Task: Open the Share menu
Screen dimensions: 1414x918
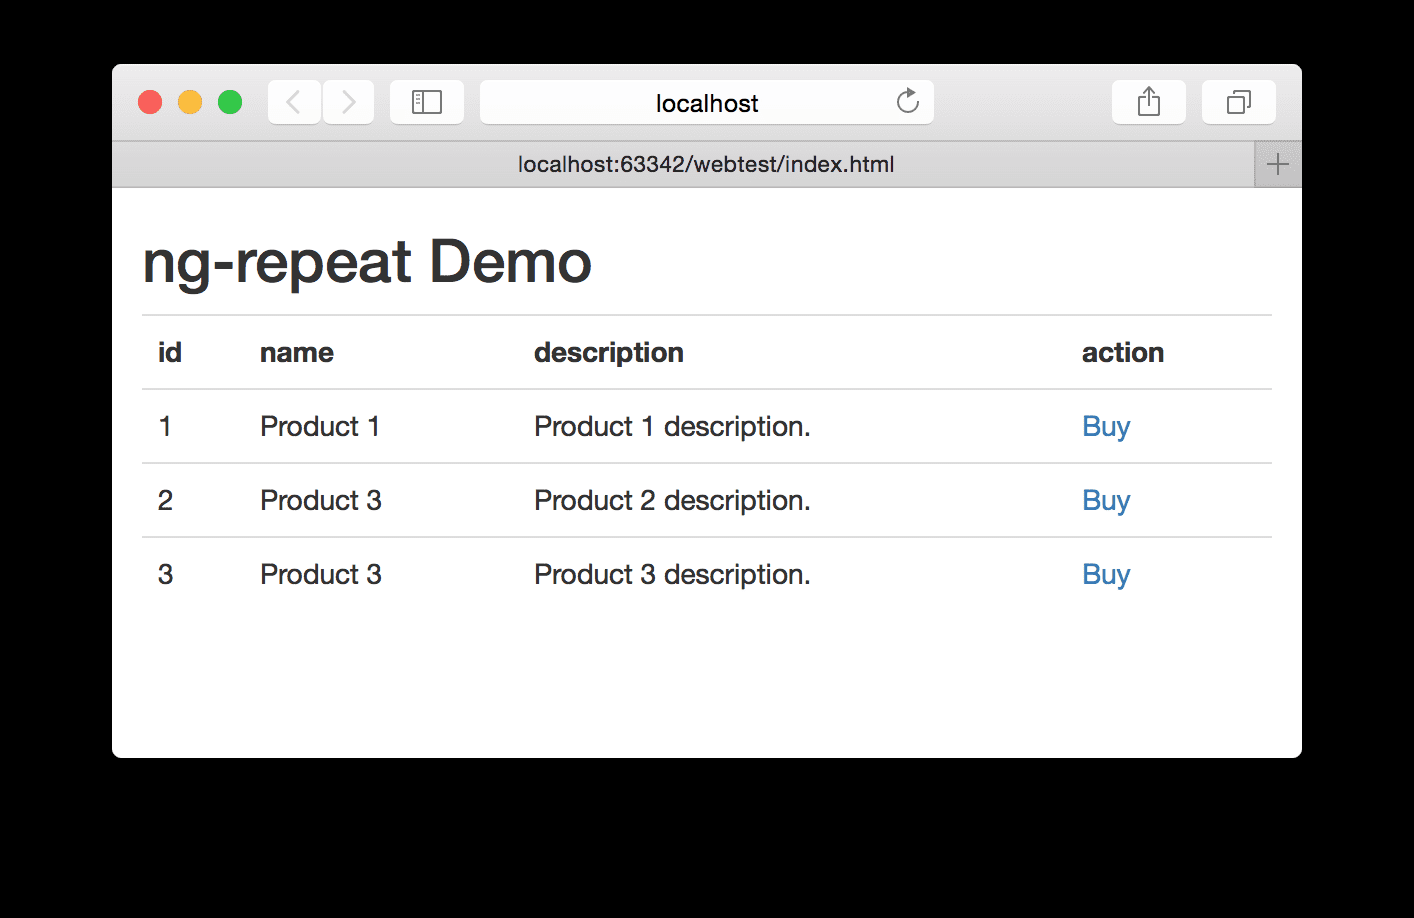Action: [1149, 102]
